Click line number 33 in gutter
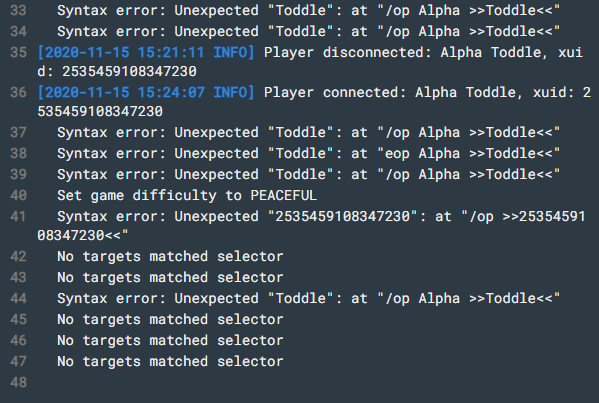 point(18,10)
